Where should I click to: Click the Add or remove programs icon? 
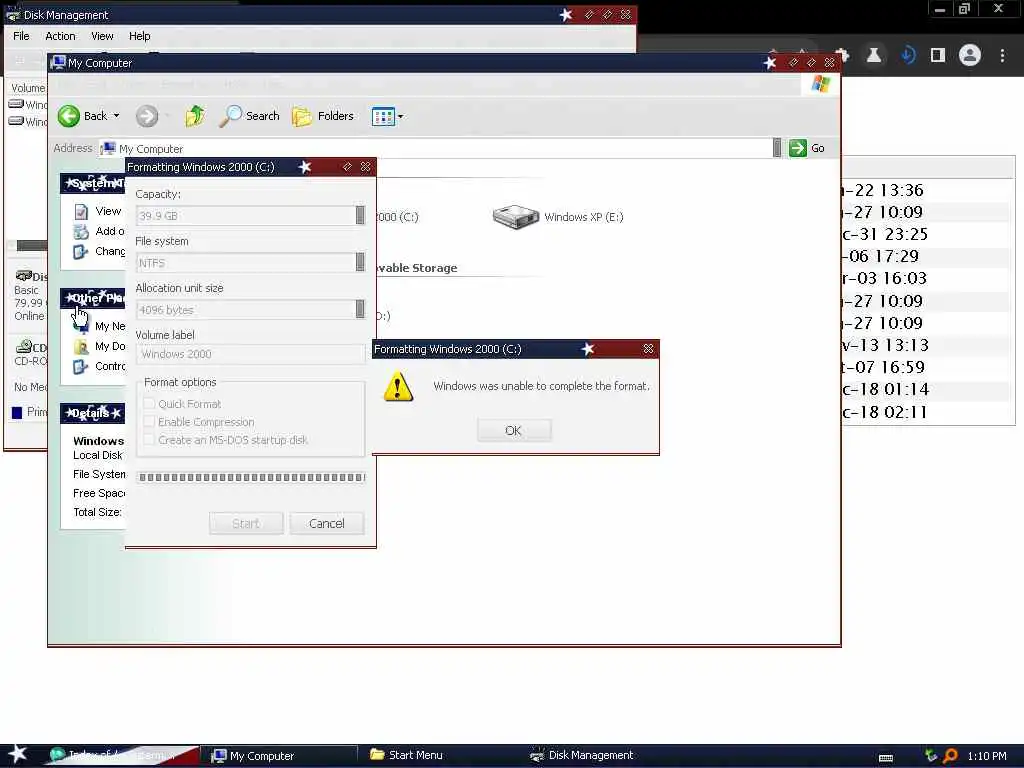[81, 231]
